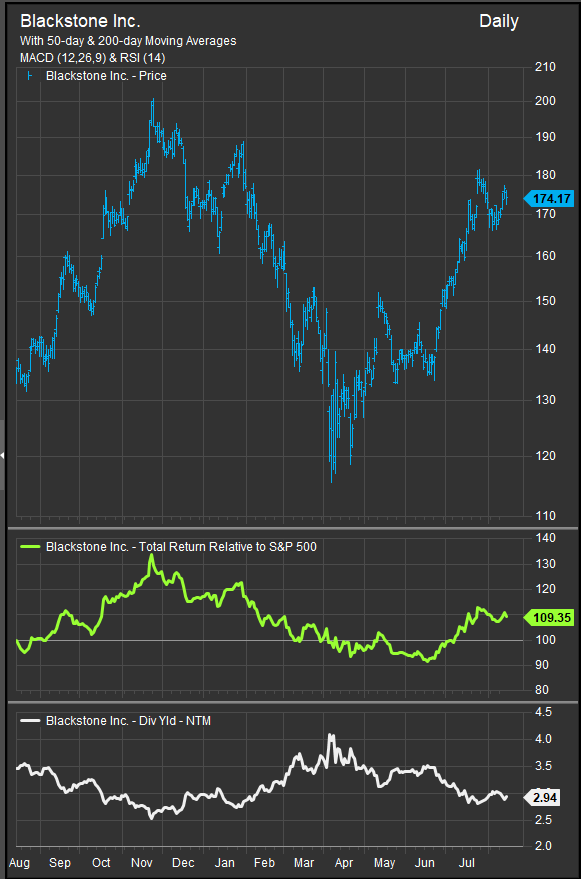This screenshot has width=581, height=879.
Task: Click the MACD (12,26,9) & RSI (14) subtitle
Action: 93,58
